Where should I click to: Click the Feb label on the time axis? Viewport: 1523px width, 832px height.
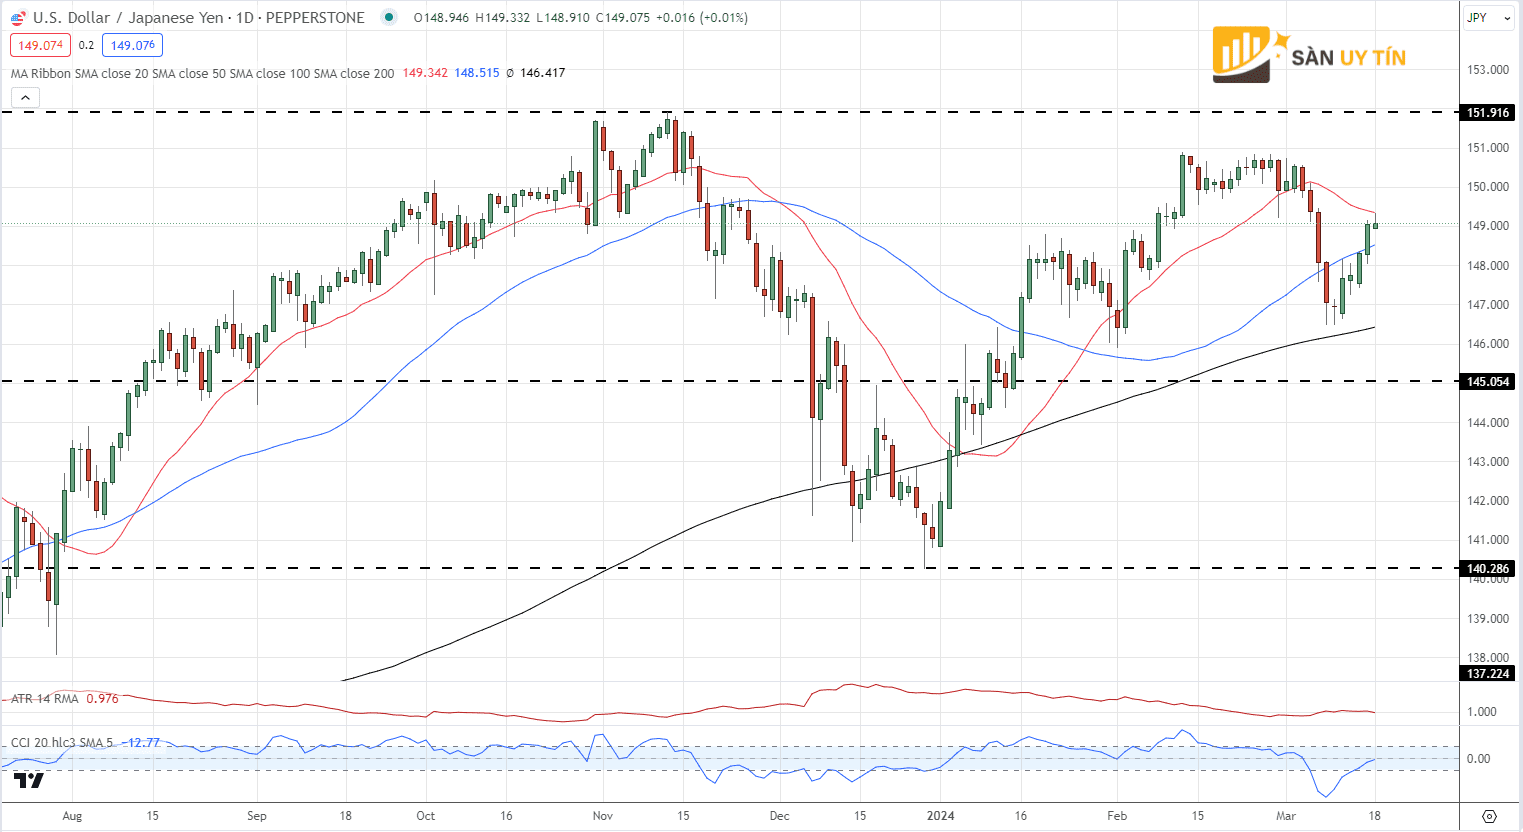pos(1117,816)
